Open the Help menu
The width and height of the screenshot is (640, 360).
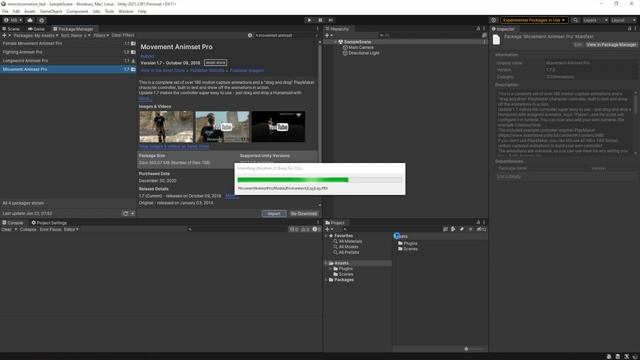(x=142, y=11)
